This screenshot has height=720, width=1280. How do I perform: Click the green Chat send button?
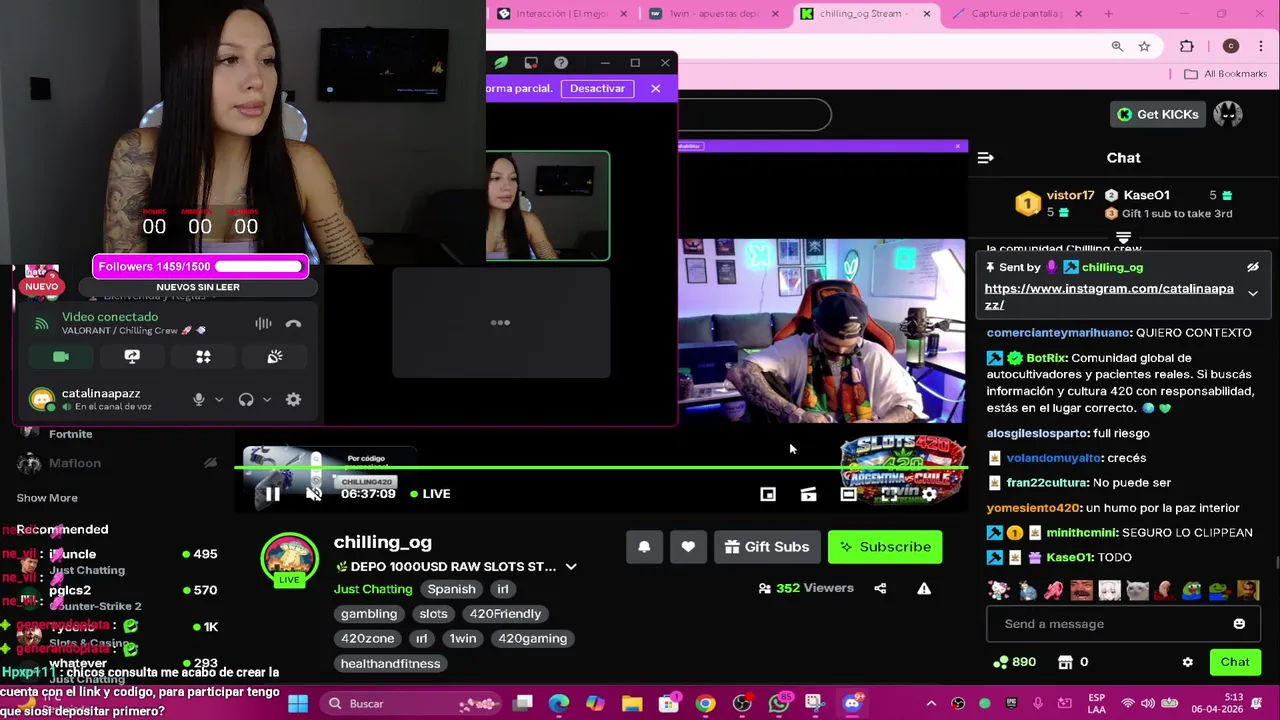coord(1235,662)
